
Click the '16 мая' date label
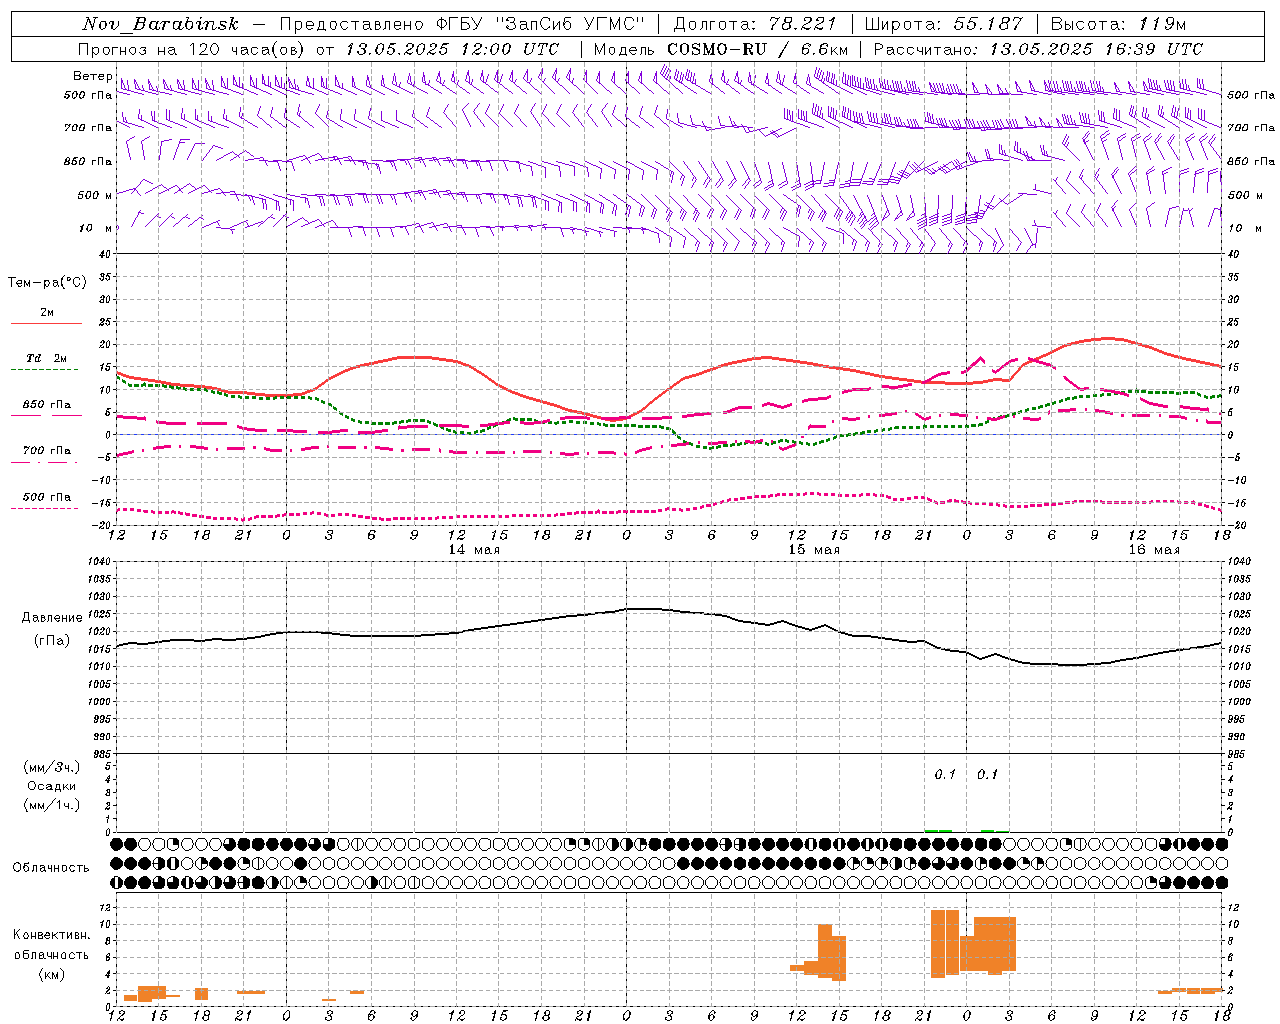click(1154, 550)
